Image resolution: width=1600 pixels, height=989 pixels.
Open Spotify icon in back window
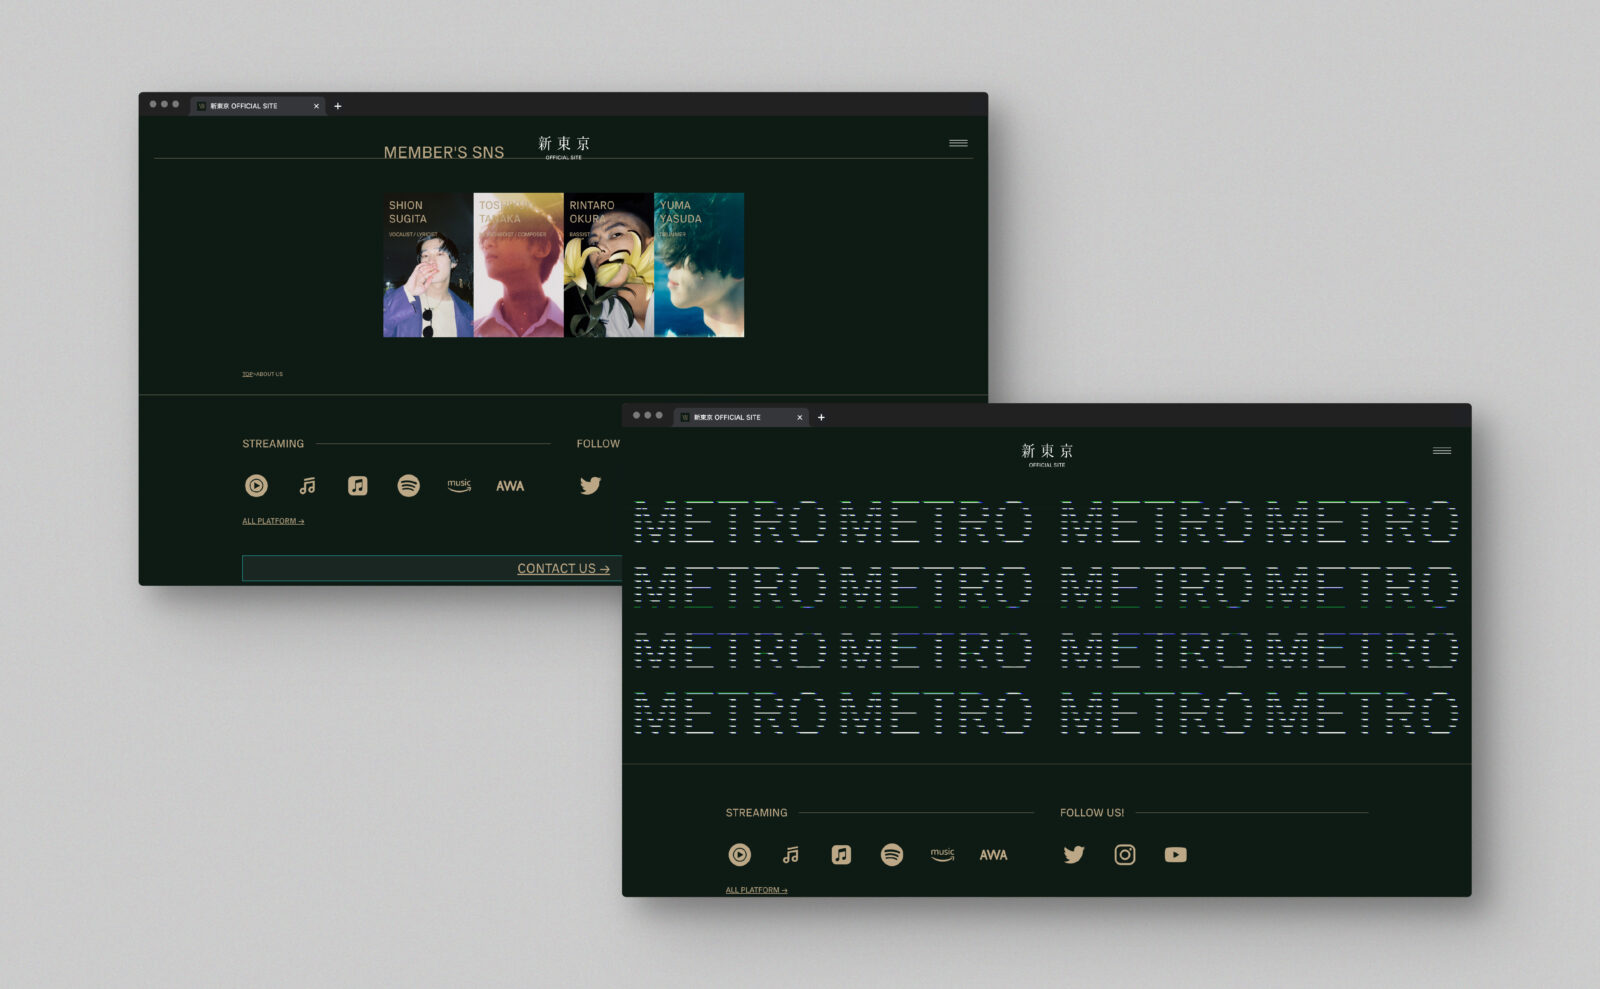tap(409, 486)
